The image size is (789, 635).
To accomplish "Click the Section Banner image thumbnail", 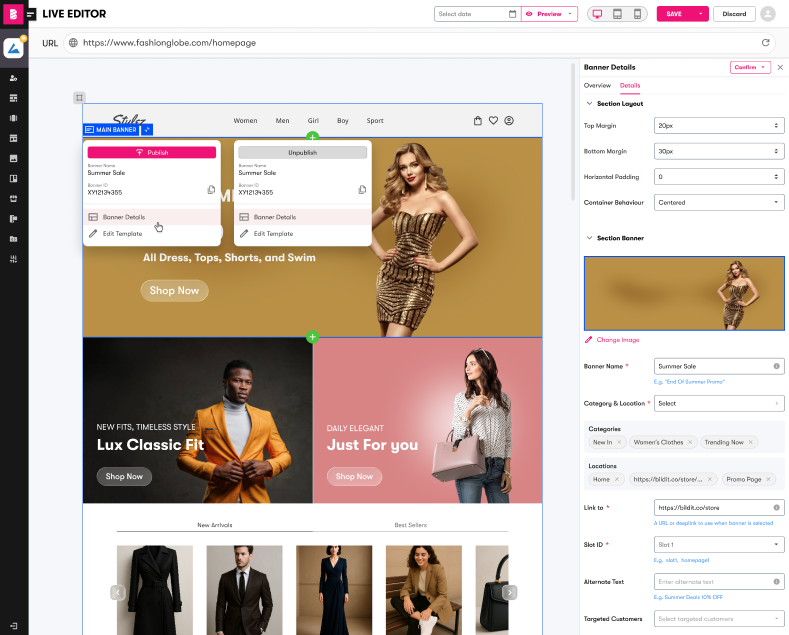I will pos(684,293).
